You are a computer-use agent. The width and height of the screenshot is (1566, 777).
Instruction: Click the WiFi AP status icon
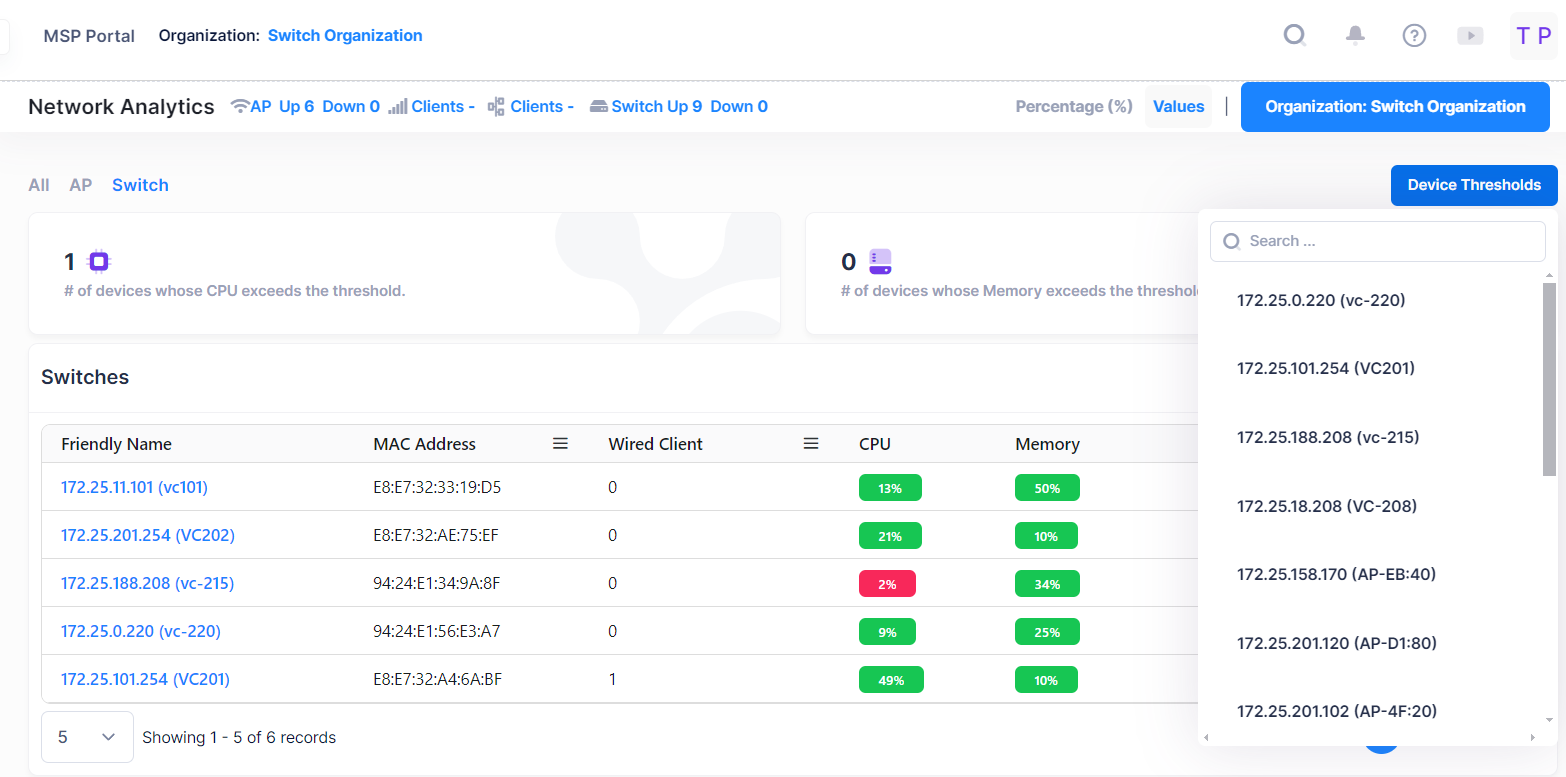point(240,106)
